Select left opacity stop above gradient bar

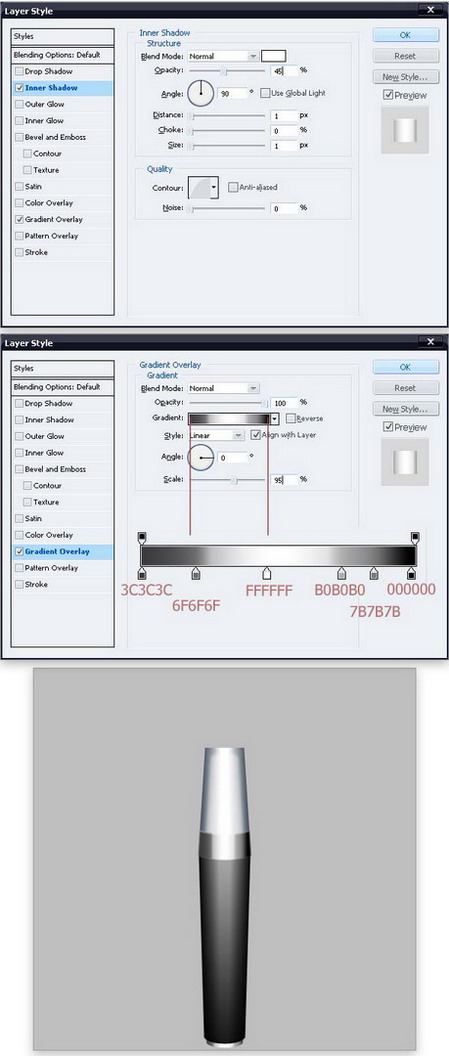click(141, 537)
